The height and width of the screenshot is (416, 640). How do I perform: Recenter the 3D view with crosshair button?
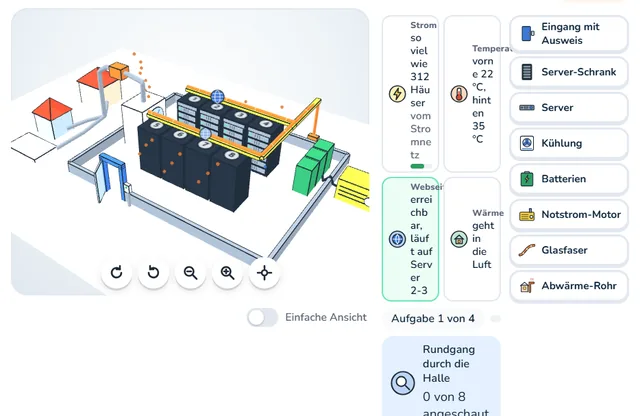coord(264,273)
